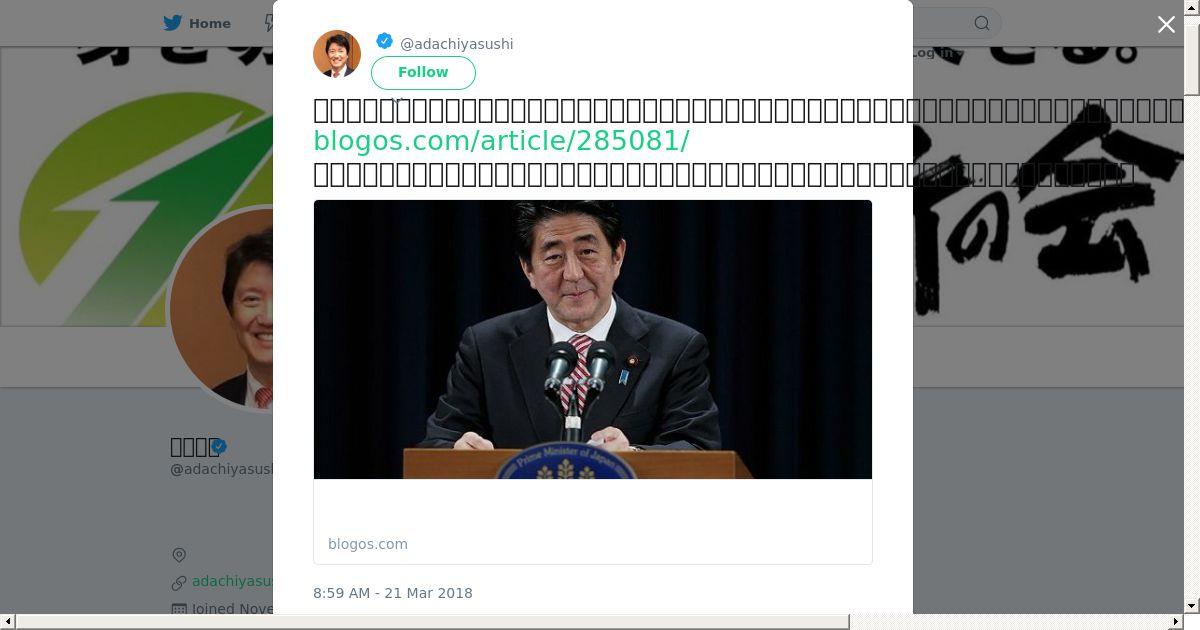Click the search magnifier icon
1200x630 pixels.
(982, 23)
